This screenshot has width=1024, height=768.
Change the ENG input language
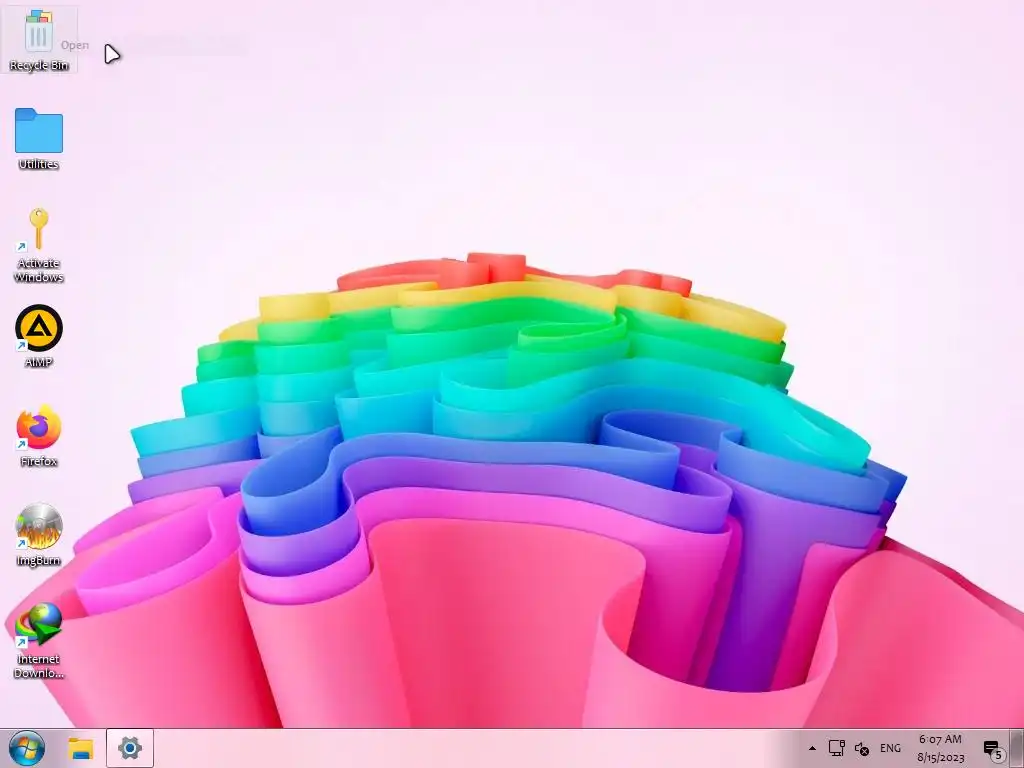click(890, 748)
